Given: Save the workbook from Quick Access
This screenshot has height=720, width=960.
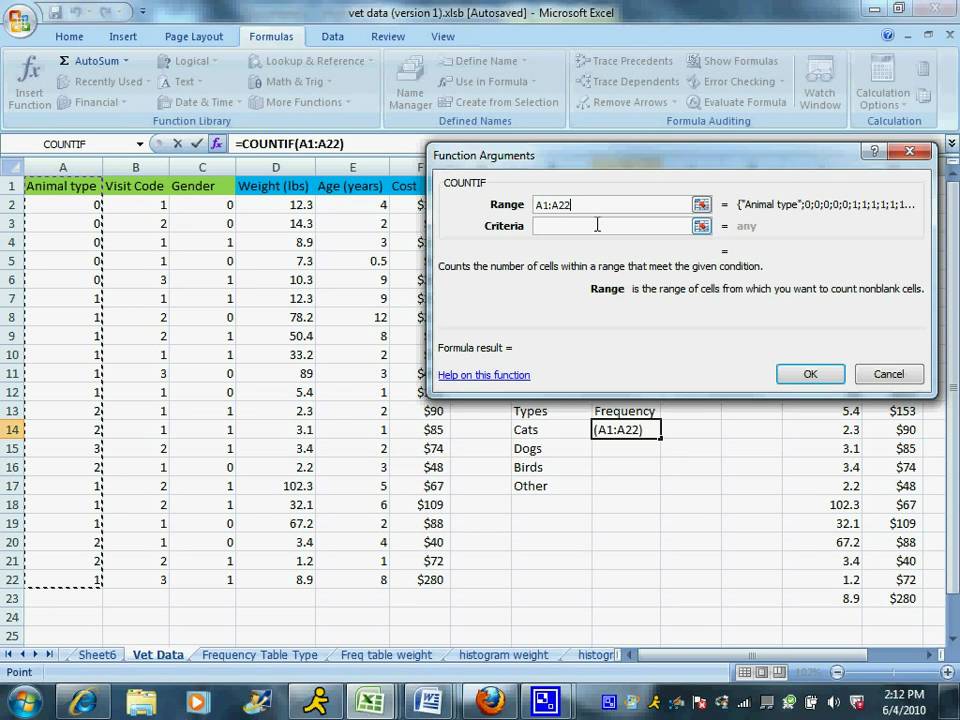Looking at the screenshot, I should click(x=55, y=12).
